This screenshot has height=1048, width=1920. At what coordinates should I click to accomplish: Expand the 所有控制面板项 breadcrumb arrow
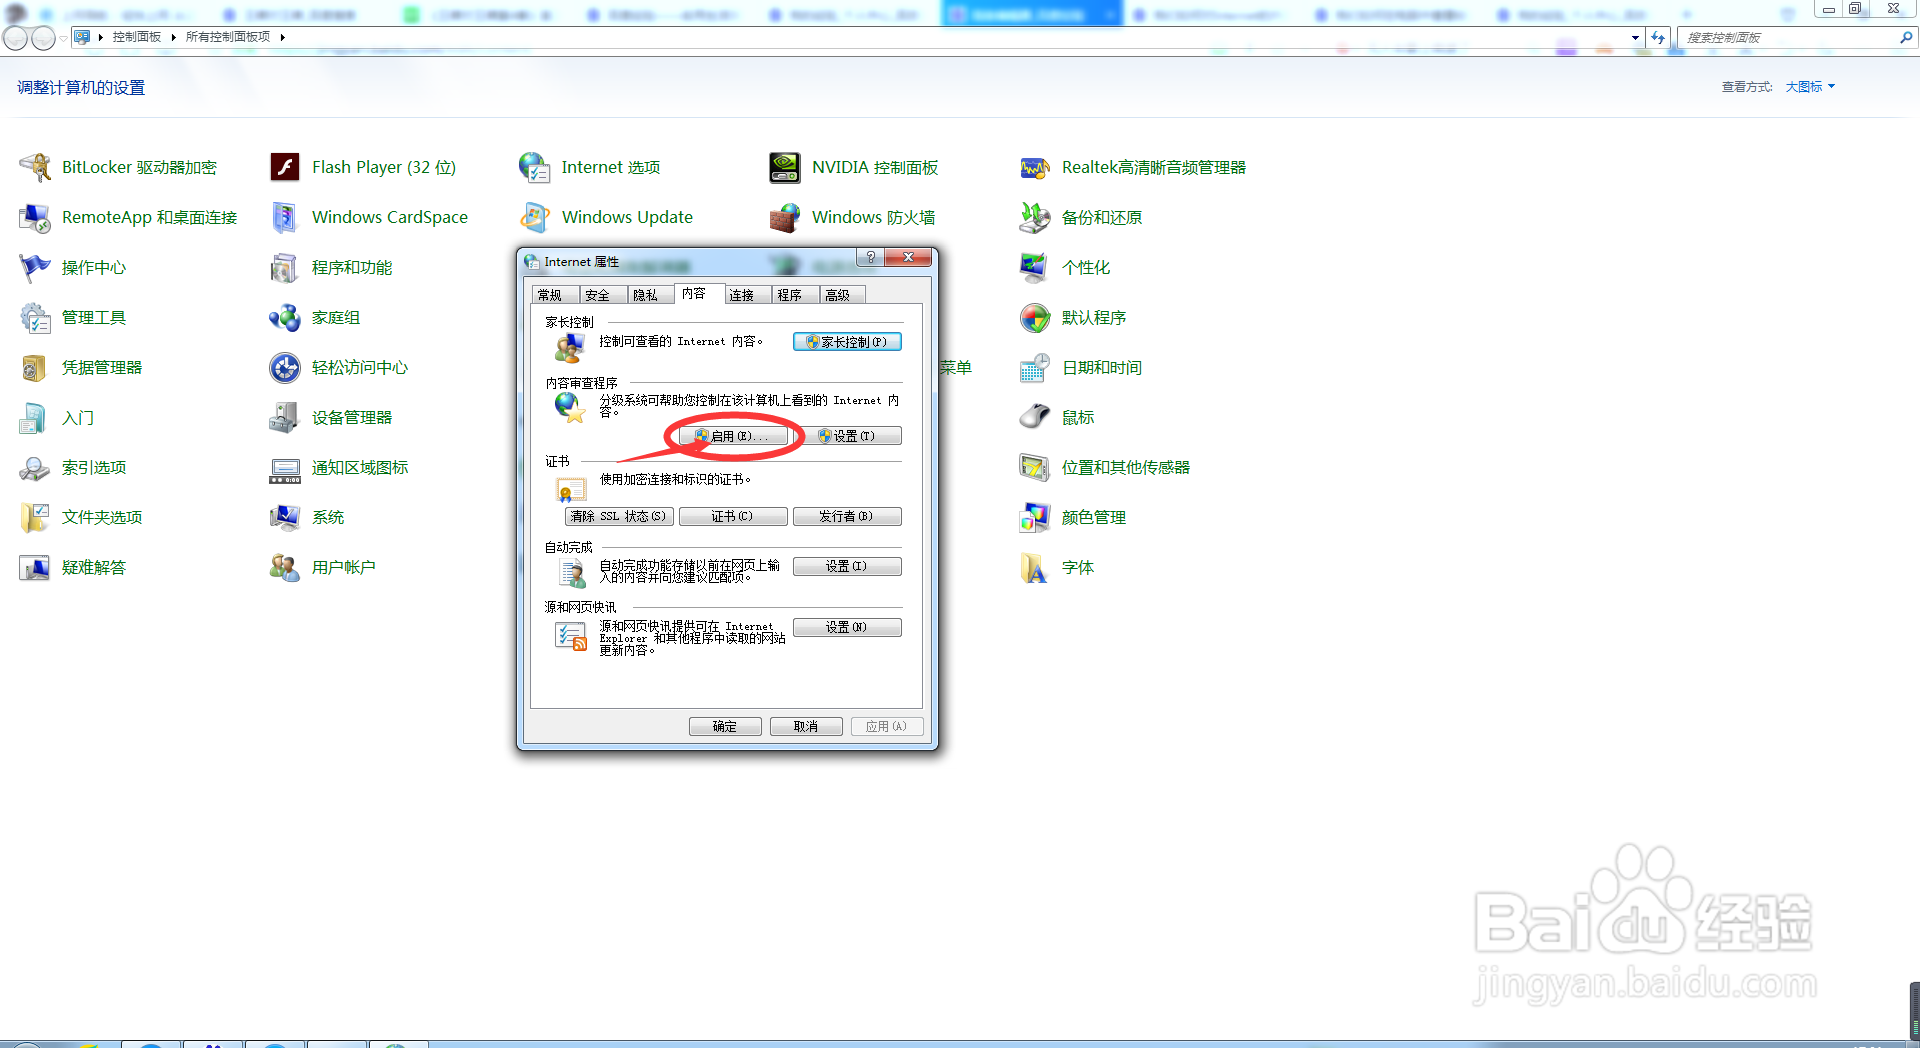pos(283,37)
